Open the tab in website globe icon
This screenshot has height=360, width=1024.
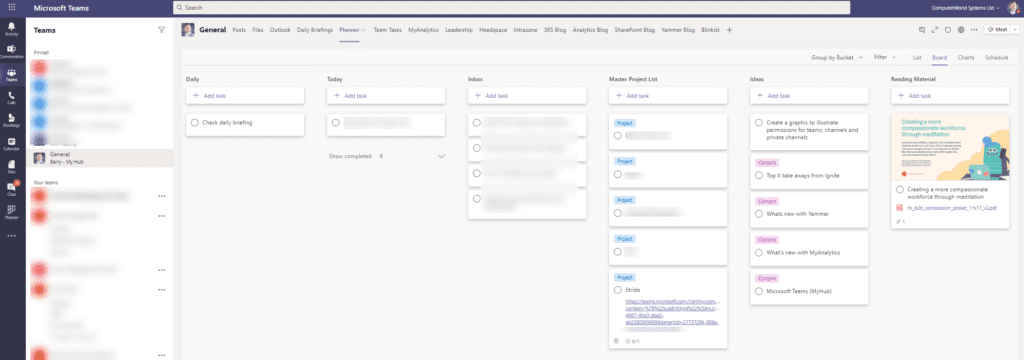[961, 29]
